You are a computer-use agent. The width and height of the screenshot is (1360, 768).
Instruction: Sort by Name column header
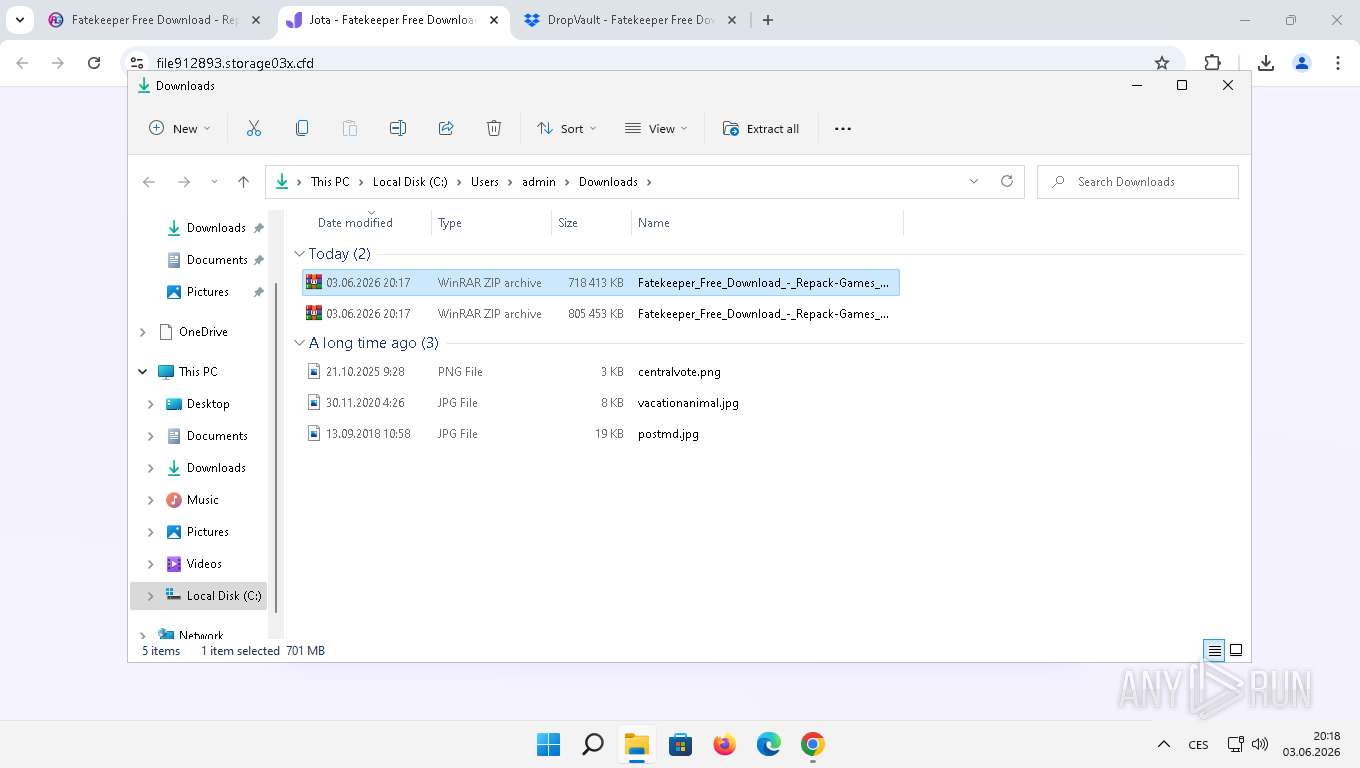coord(767,223)
